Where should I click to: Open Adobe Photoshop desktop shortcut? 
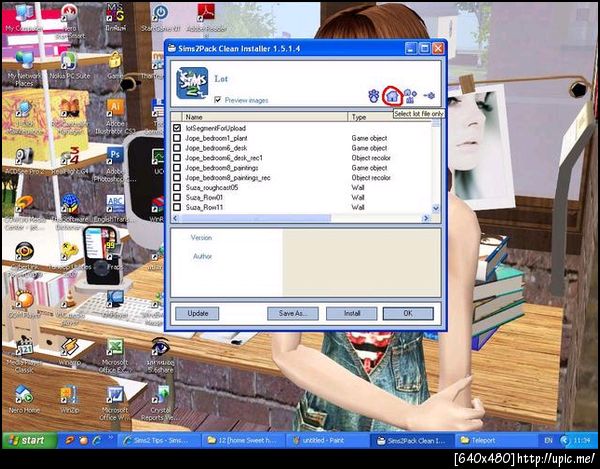pyautogui.click(x=115, y=164)
